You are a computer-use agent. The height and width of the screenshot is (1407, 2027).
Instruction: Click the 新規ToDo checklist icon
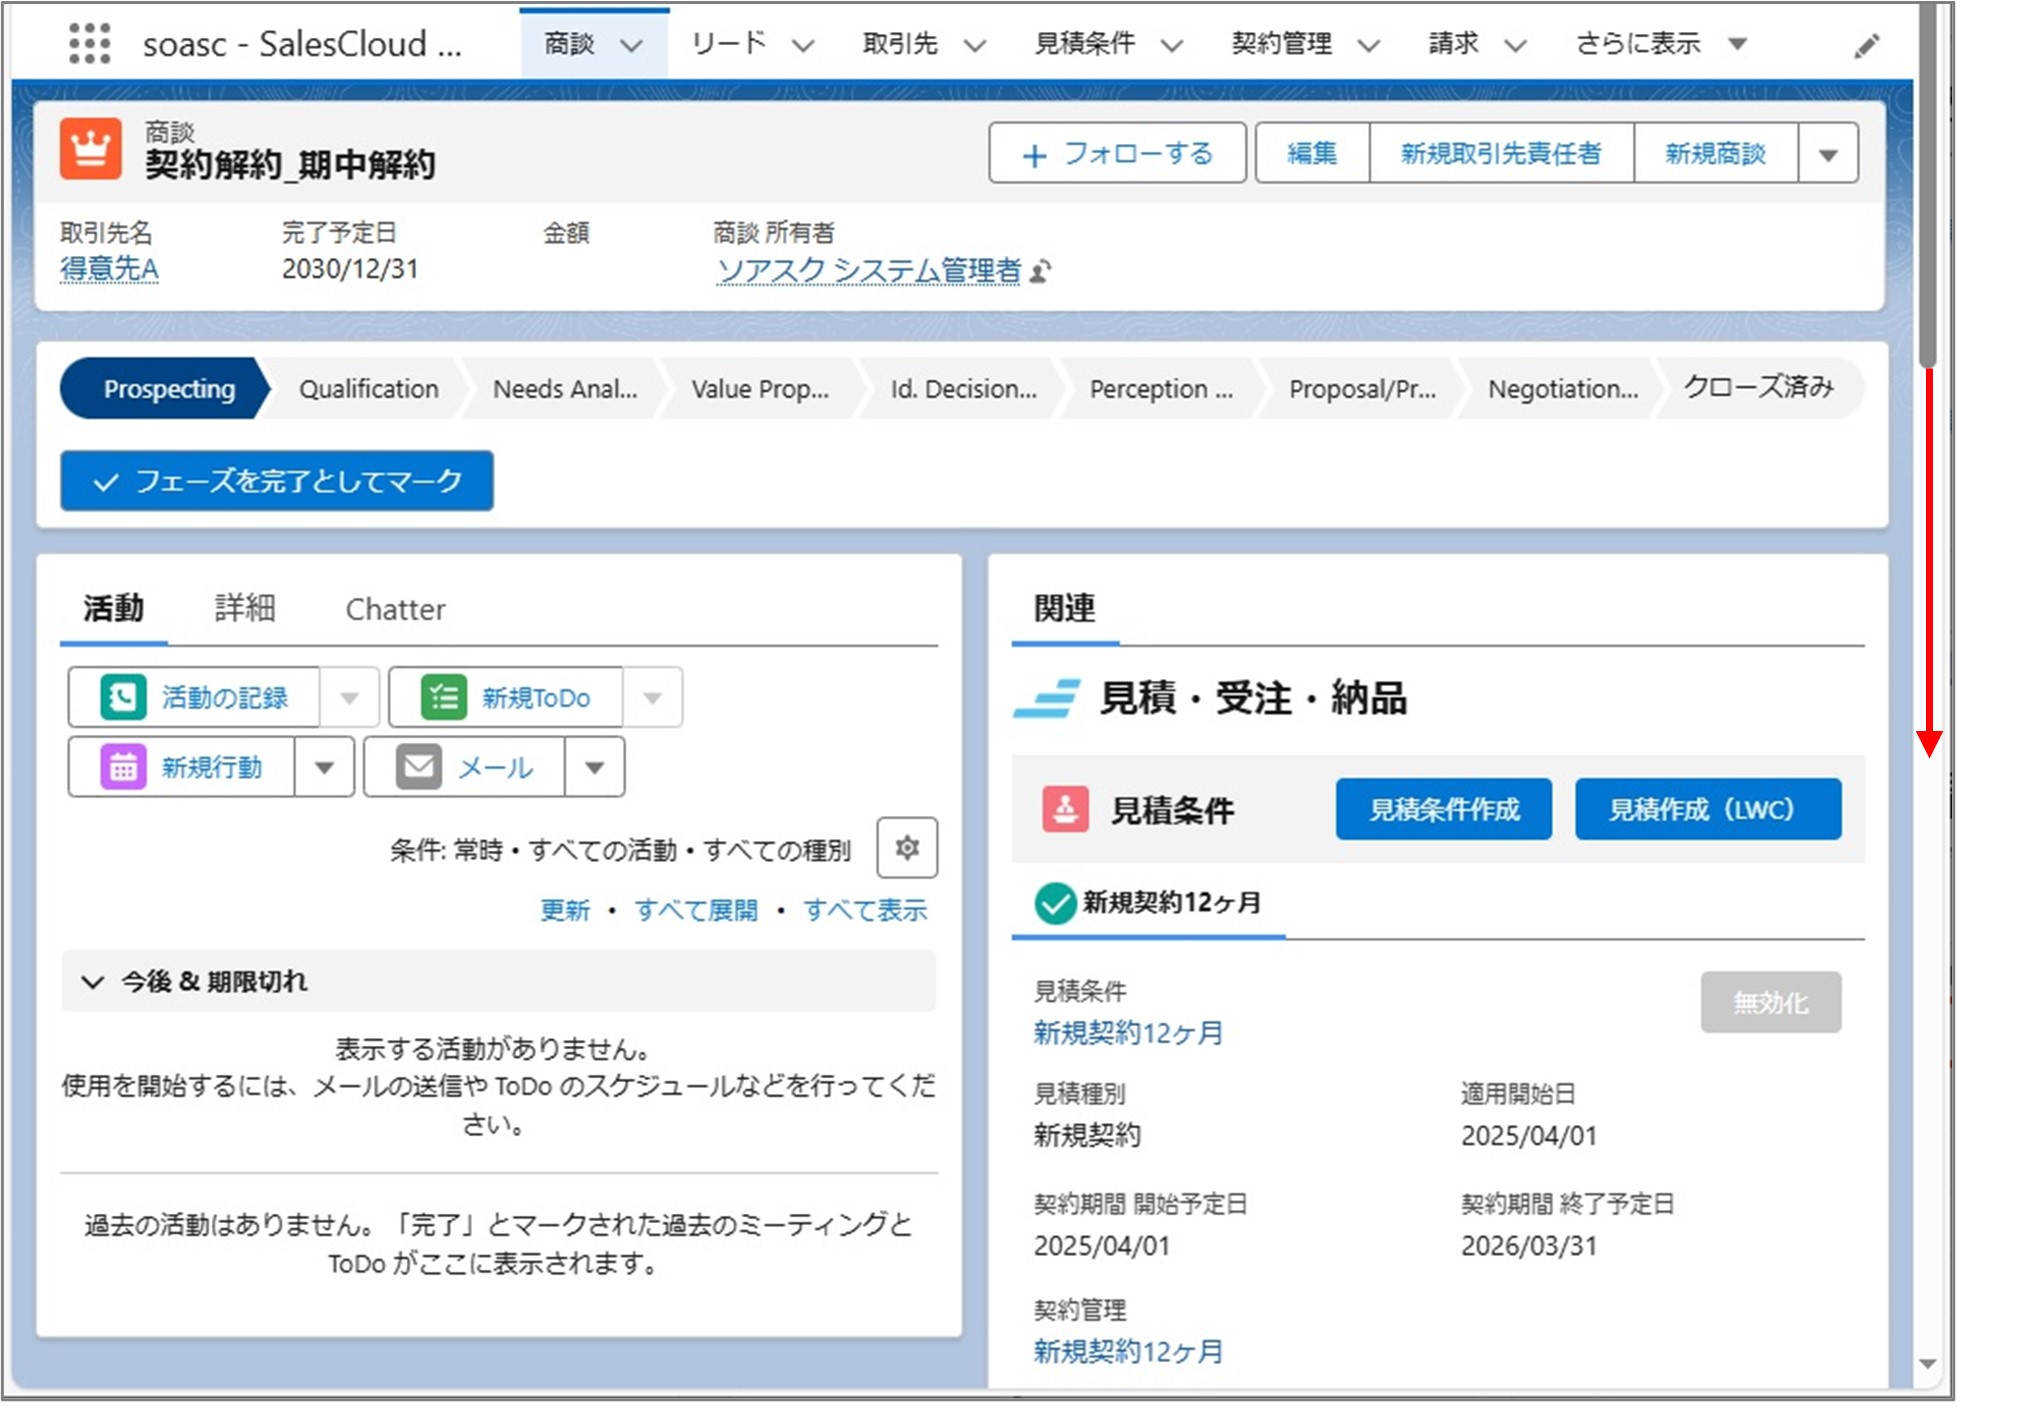click(x=443, y=697)
